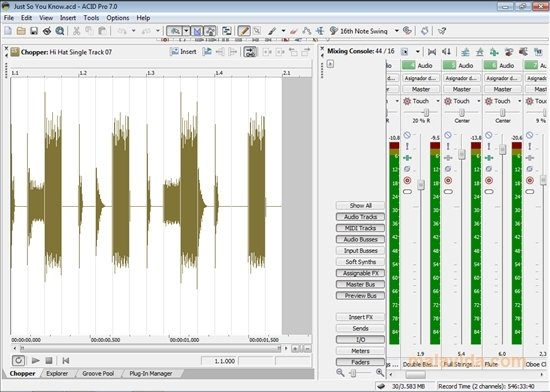
Task: Expand the channel list pane arrow in the console
Action: pos(330,64)
